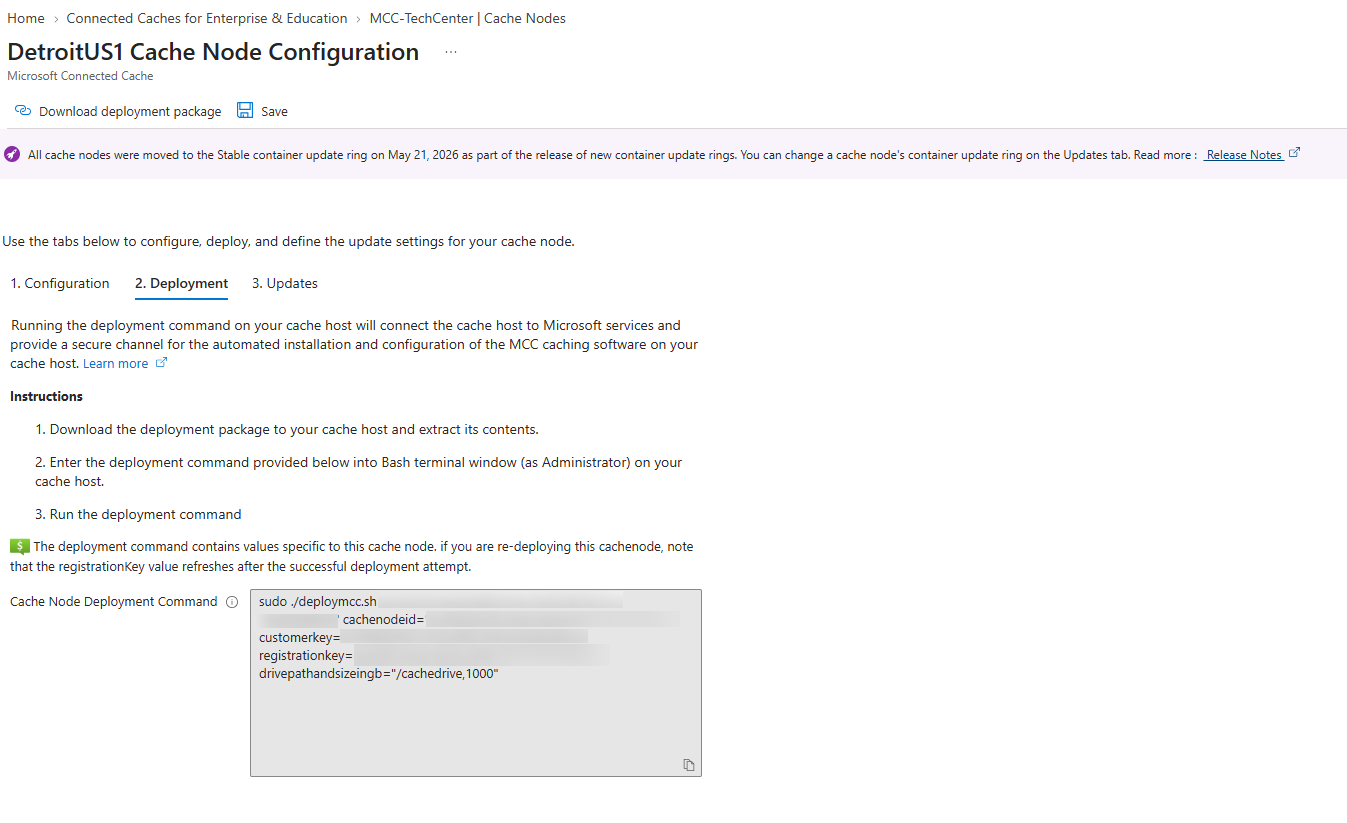Image resolution: width=1347 pixels, height=823 pixels.
Task: Click the info icon beside Cache Node Deployment Command
Action: [232, 602]
